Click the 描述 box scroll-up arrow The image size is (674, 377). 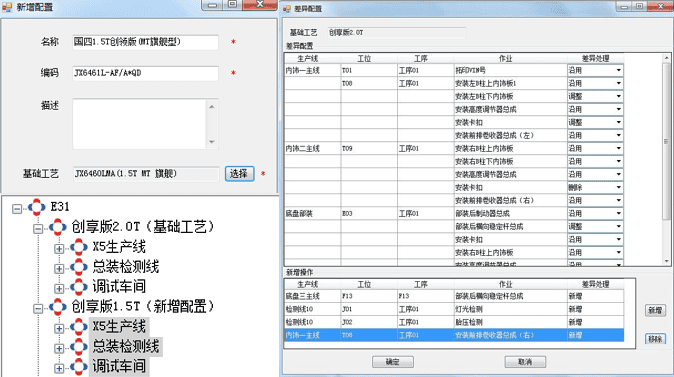click(212, 107)
